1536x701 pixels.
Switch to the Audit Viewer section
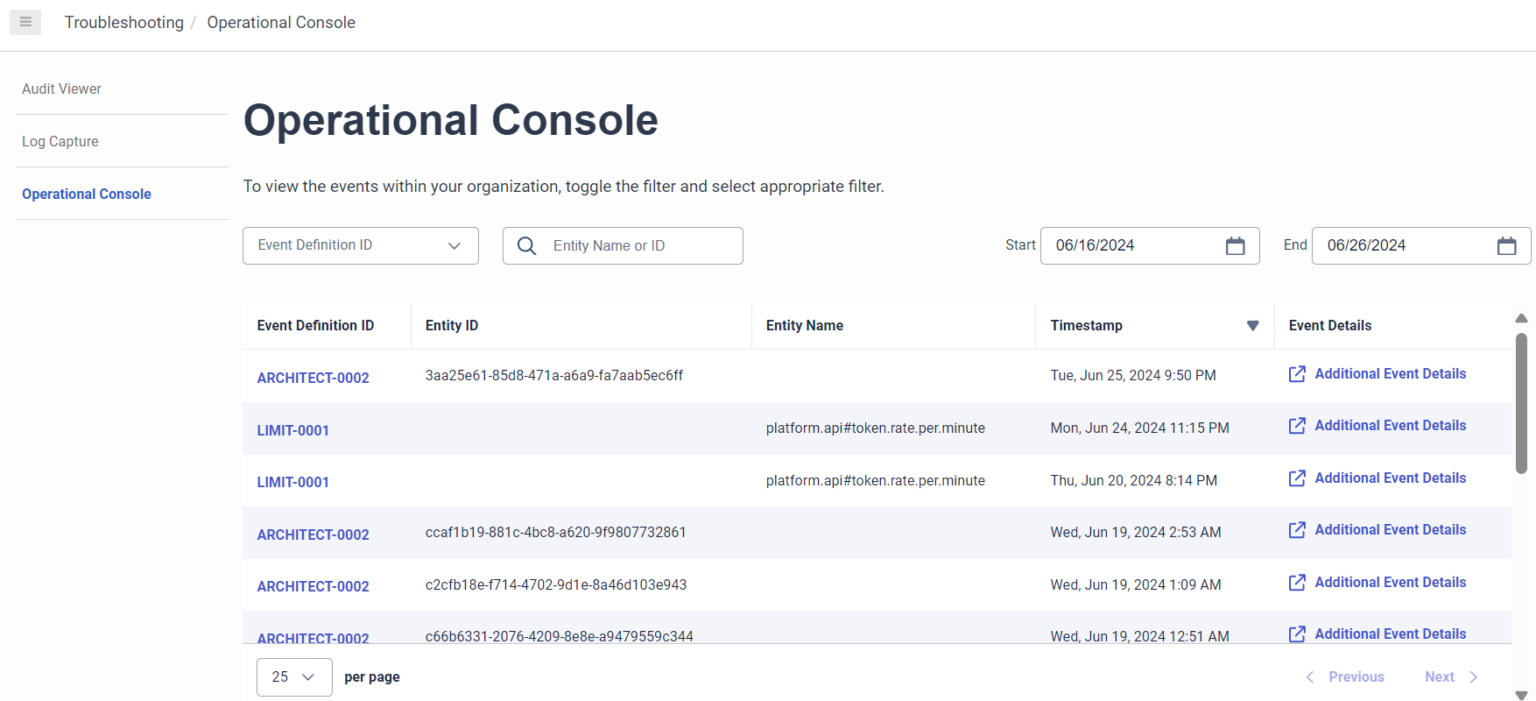pyautogui.click(x=61, y=88)
